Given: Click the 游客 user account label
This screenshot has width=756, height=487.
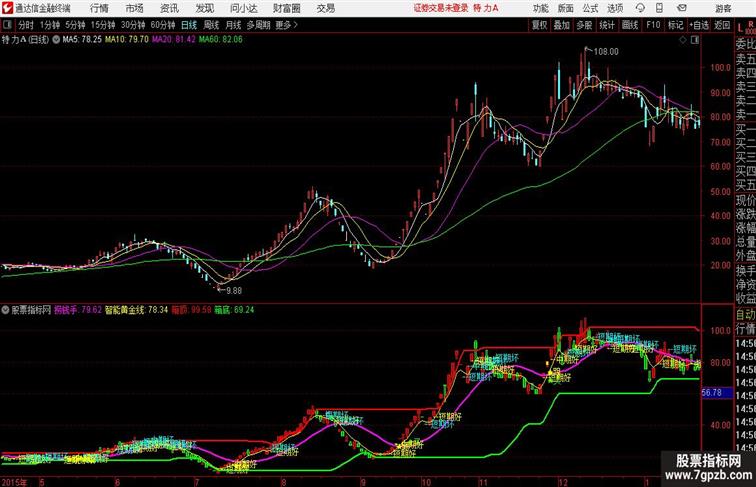Looking at the screenshot, I should (723, 8).
